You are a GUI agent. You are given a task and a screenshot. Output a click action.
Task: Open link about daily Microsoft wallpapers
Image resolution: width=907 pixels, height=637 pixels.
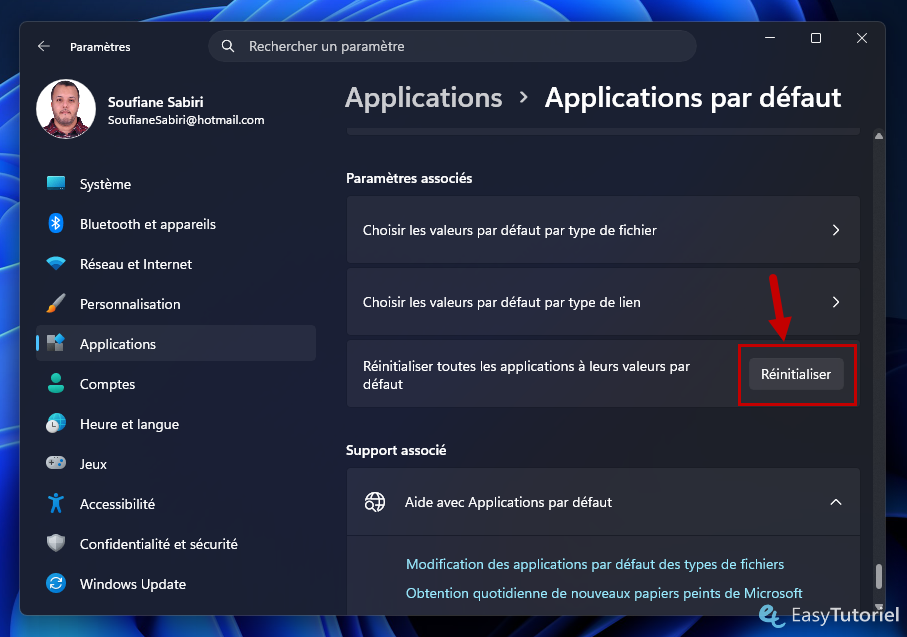tap(604, 593)
